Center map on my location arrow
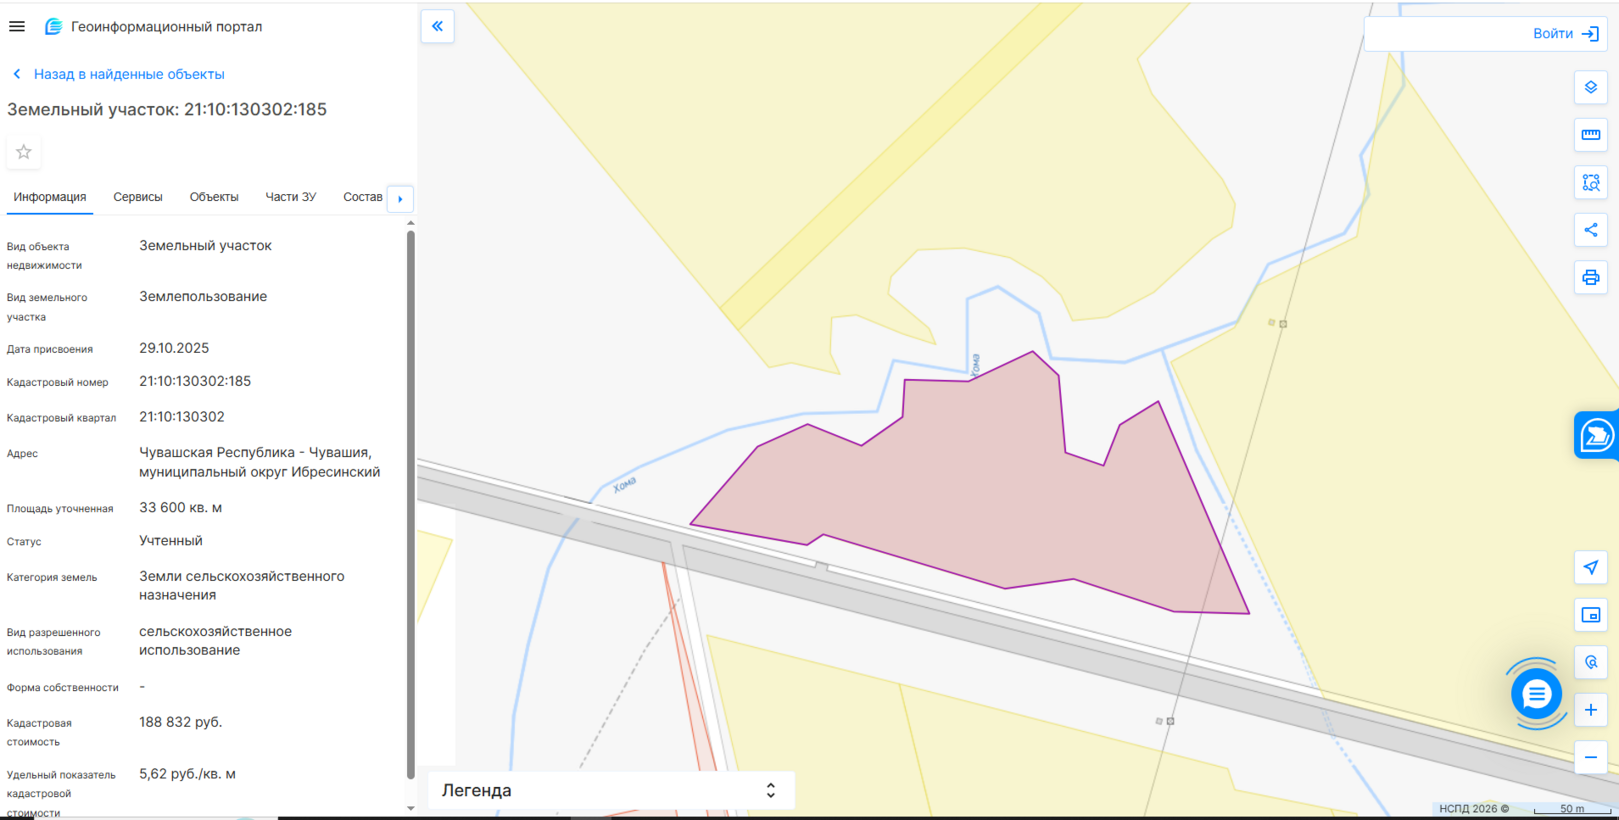 tap(1590, 567)
